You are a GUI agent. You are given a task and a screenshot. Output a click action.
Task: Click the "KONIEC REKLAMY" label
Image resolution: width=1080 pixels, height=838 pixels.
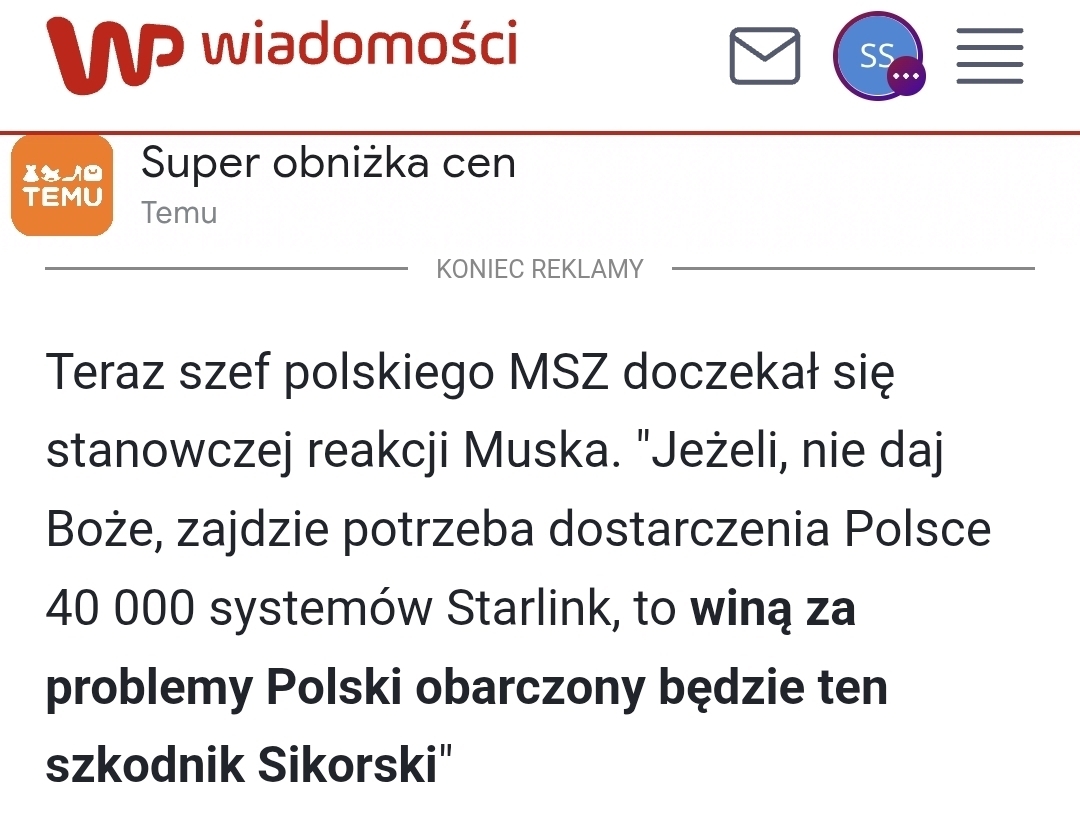point(539,269)
